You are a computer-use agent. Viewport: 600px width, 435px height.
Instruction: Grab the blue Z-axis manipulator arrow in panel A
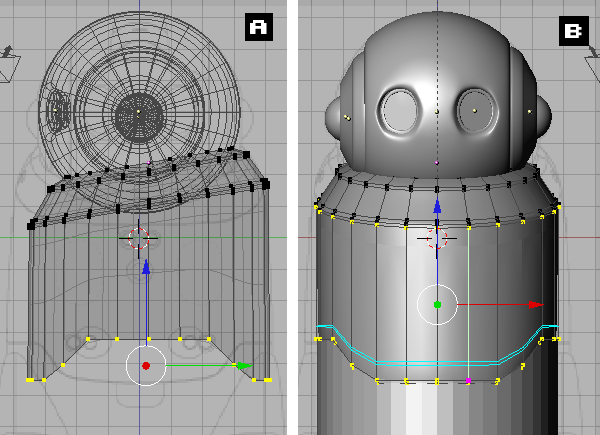146,267
